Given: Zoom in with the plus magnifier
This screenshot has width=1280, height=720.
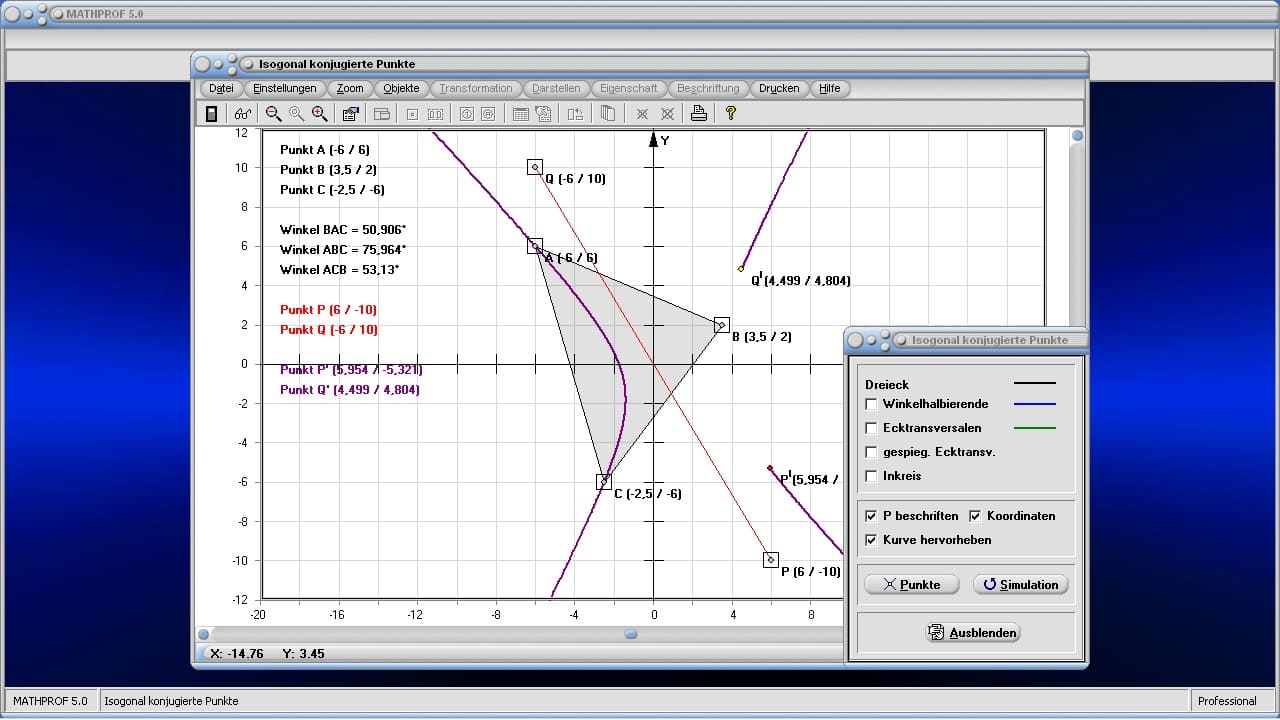Looking at the screenshot, I should click(x=319, y=114).
